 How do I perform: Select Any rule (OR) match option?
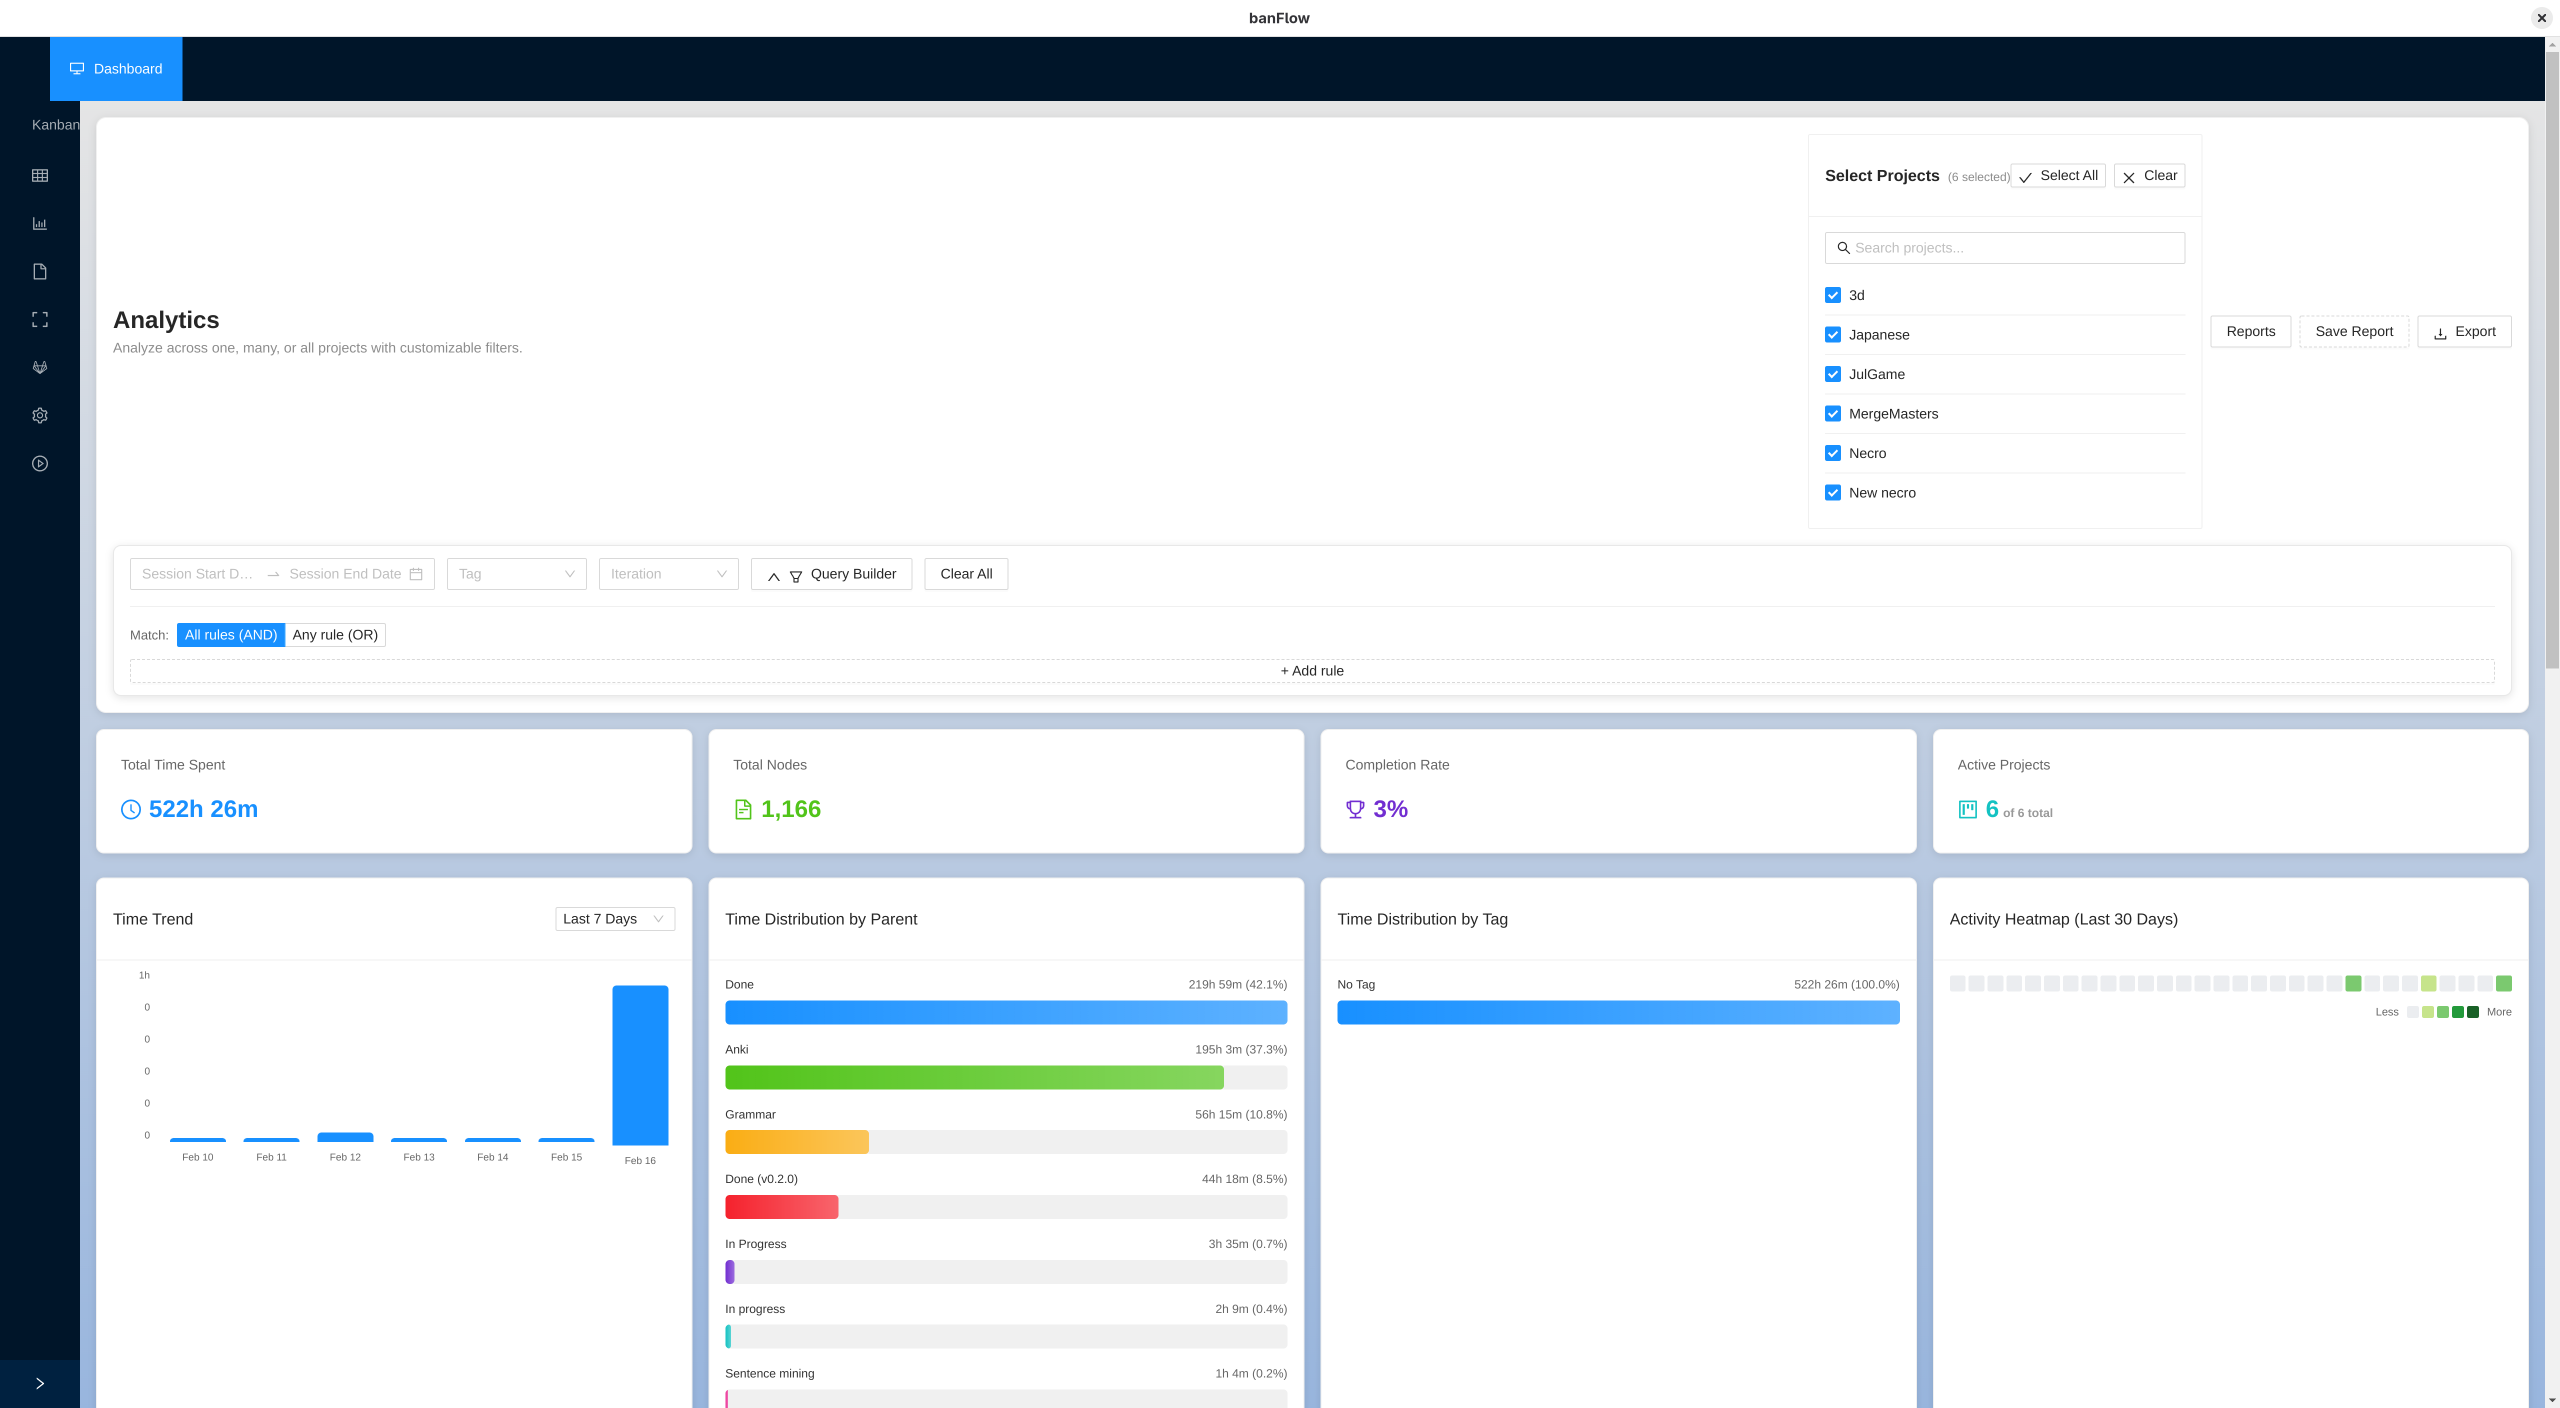click(x=335, y=635)
